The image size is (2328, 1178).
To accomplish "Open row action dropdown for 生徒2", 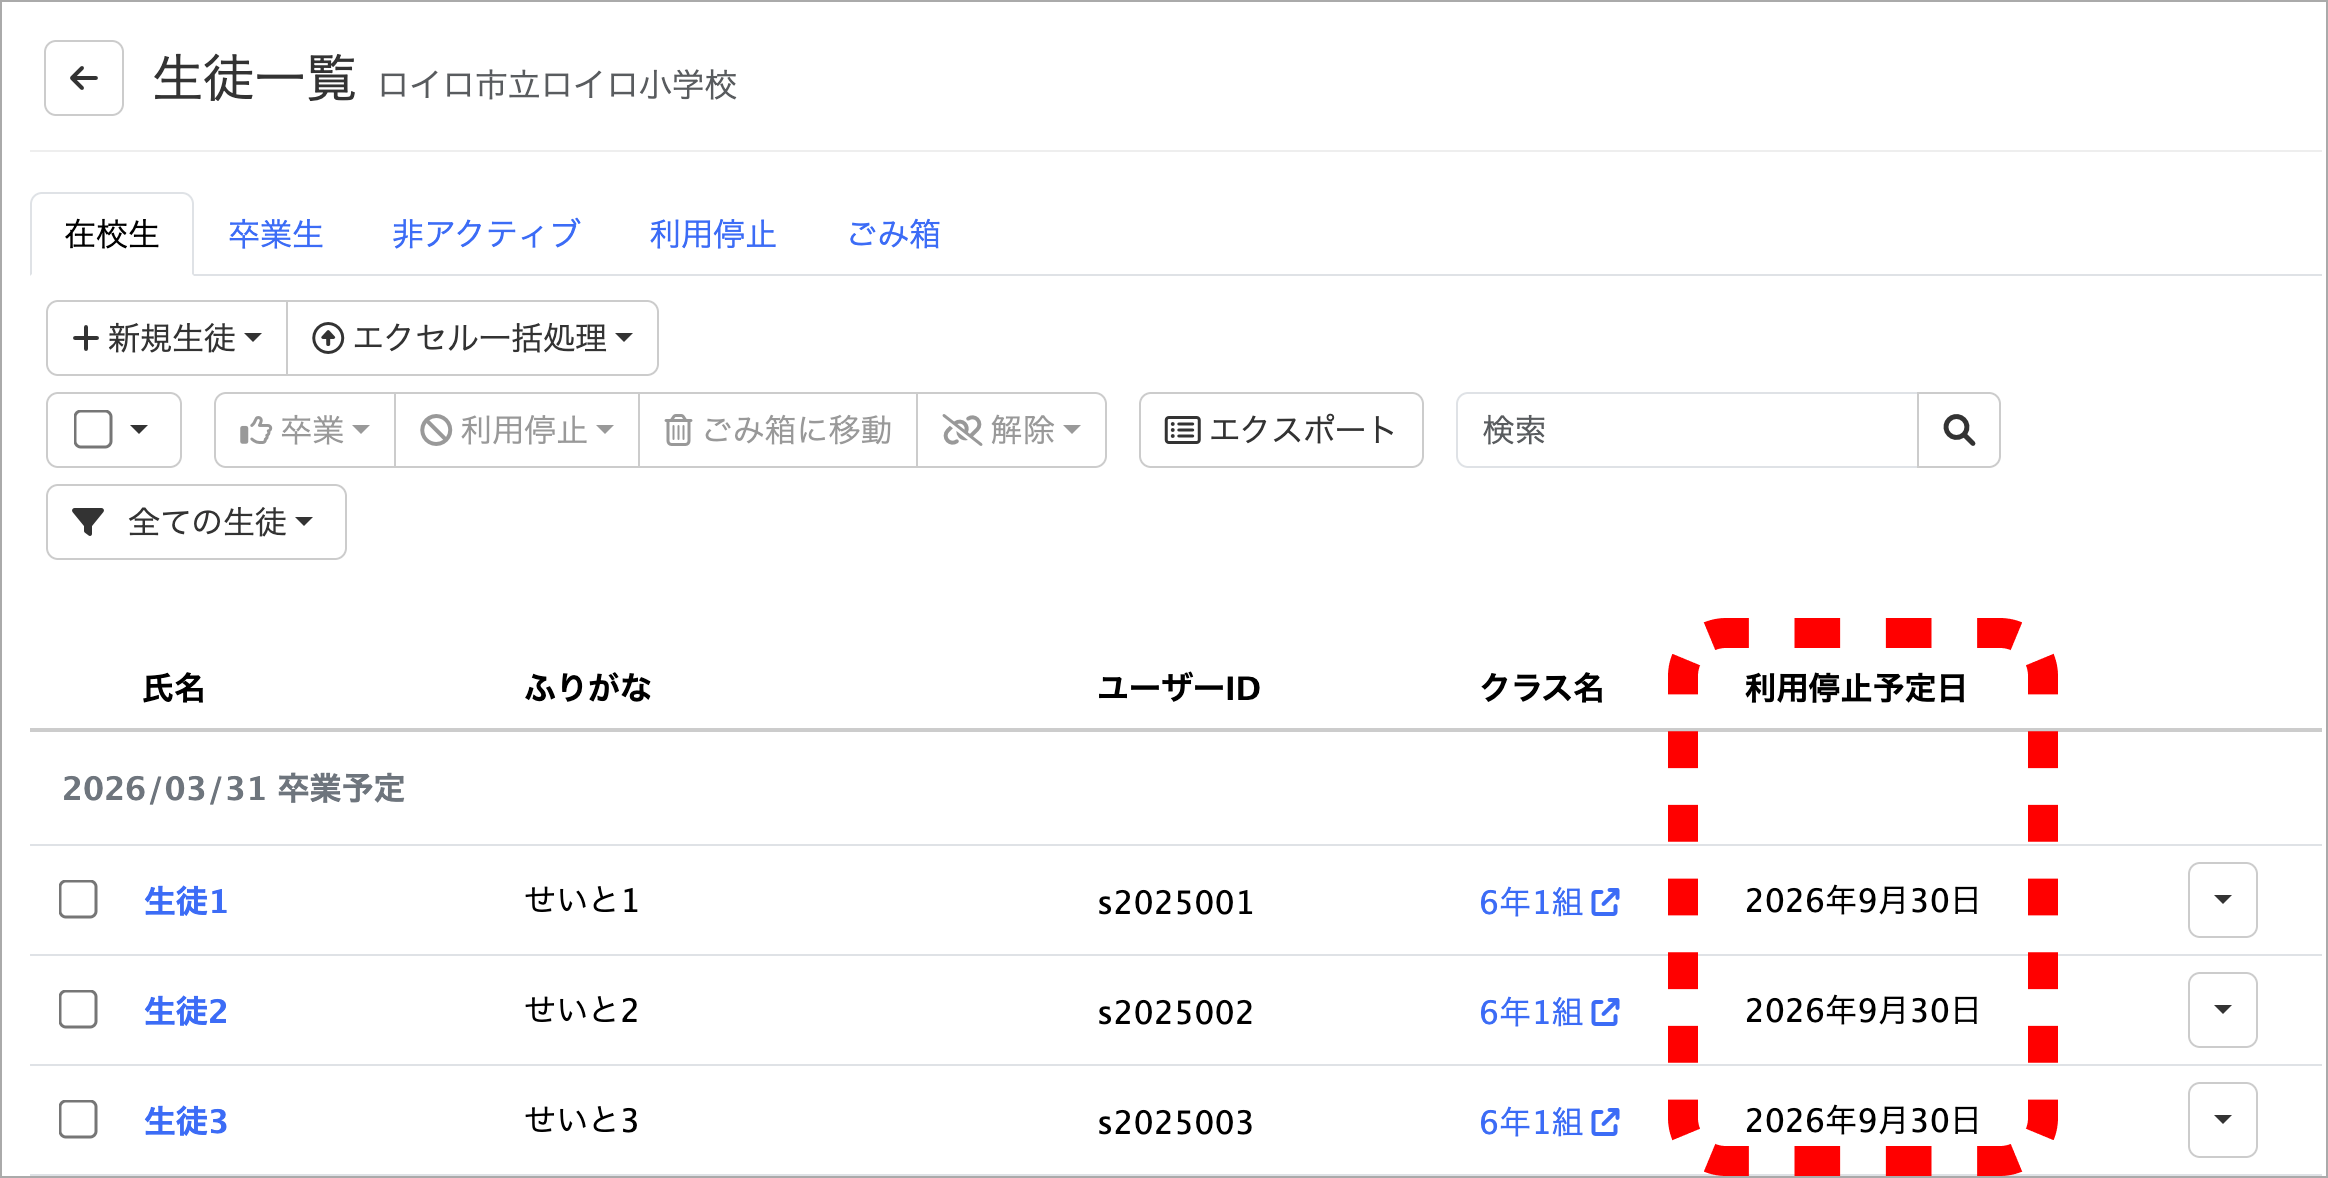I will click(2222, 1010).
